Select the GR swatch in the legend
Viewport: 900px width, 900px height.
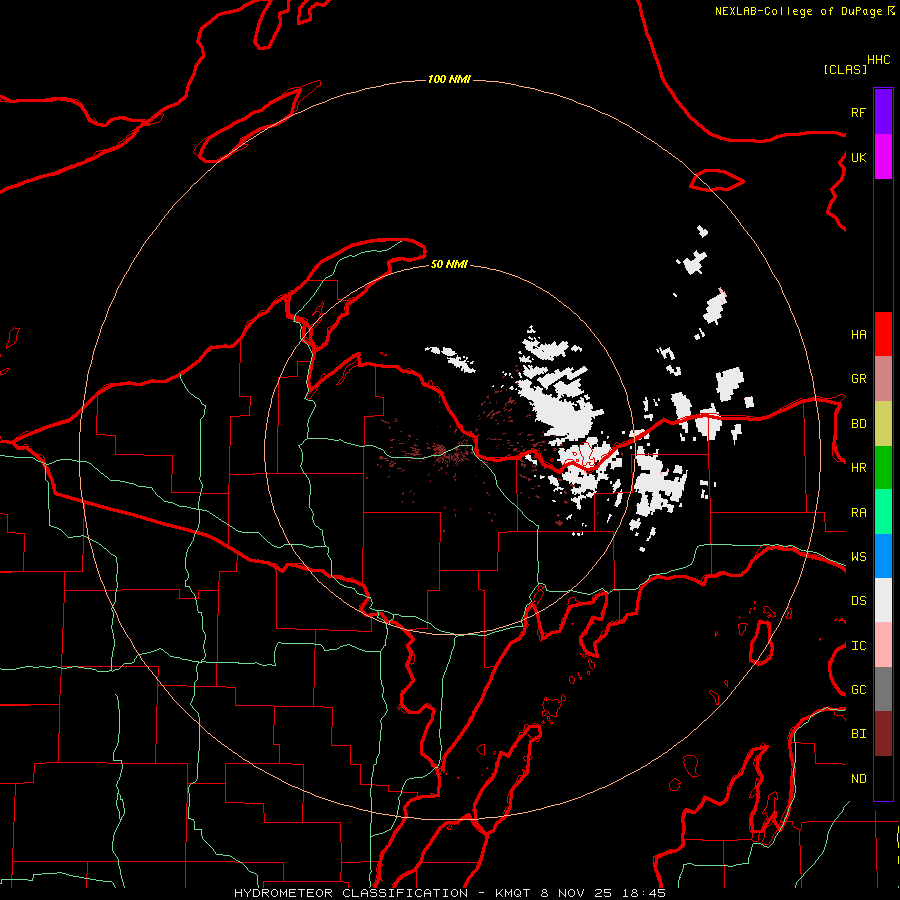coord(883,379)
